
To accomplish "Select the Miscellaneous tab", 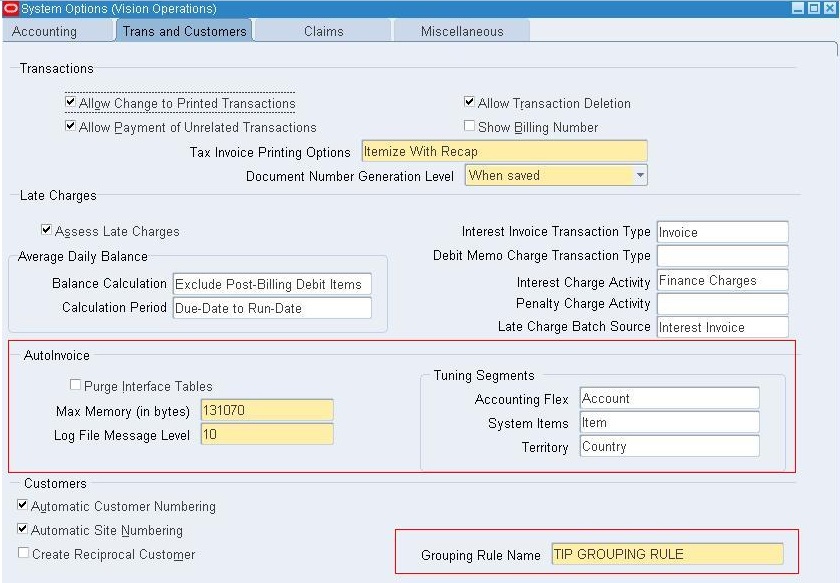I will [x=461, y=31].
